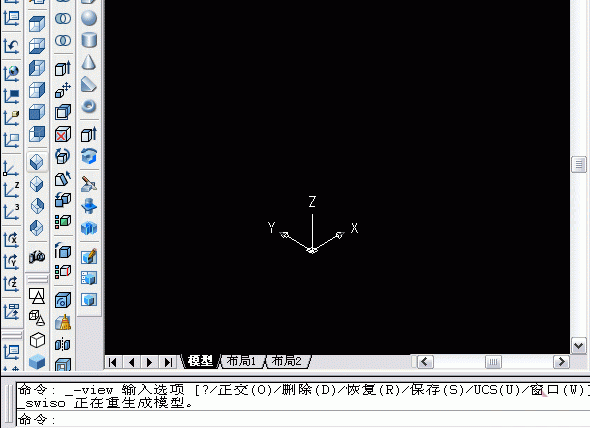Rotate UCS about the Z axis
The width and height of the screenshot is (590, 428).
click(x=11, y=283)
